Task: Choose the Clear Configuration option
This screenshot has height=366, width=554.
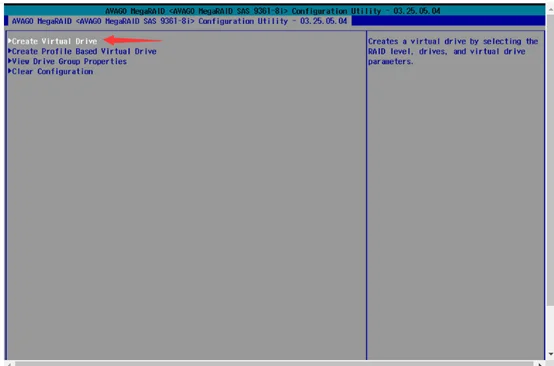Action: pyautogui.click(x=52, y=72)
